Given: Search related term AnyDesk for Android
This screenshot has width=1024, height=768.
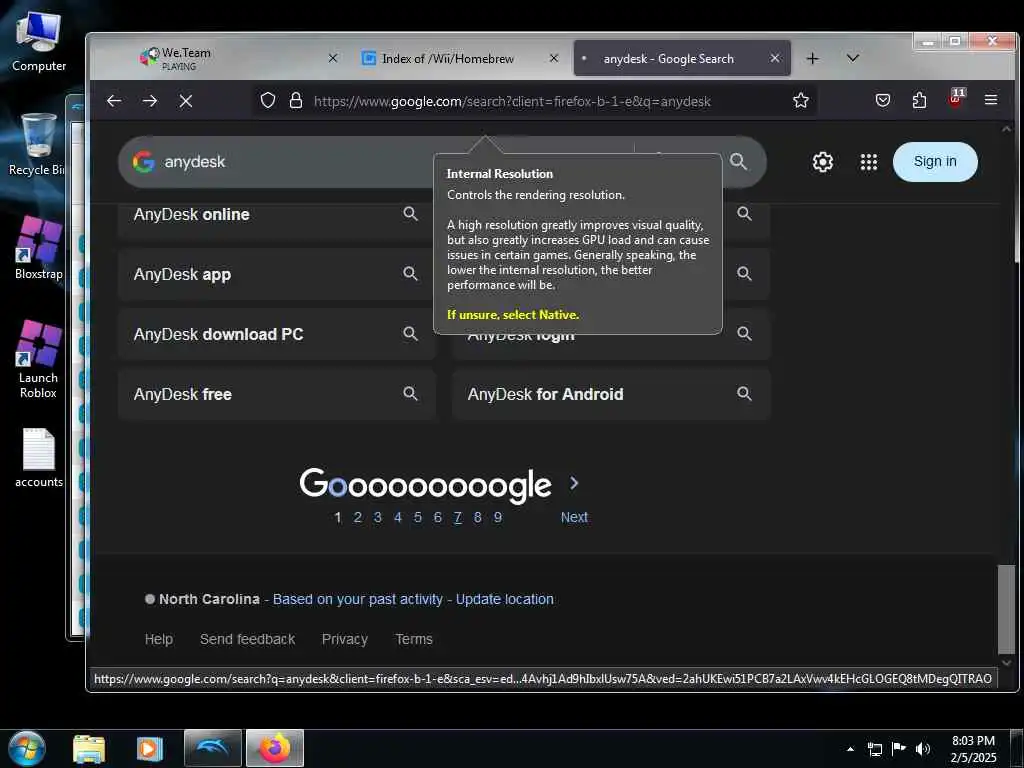Looking at the screenshot, I should 611,394.
